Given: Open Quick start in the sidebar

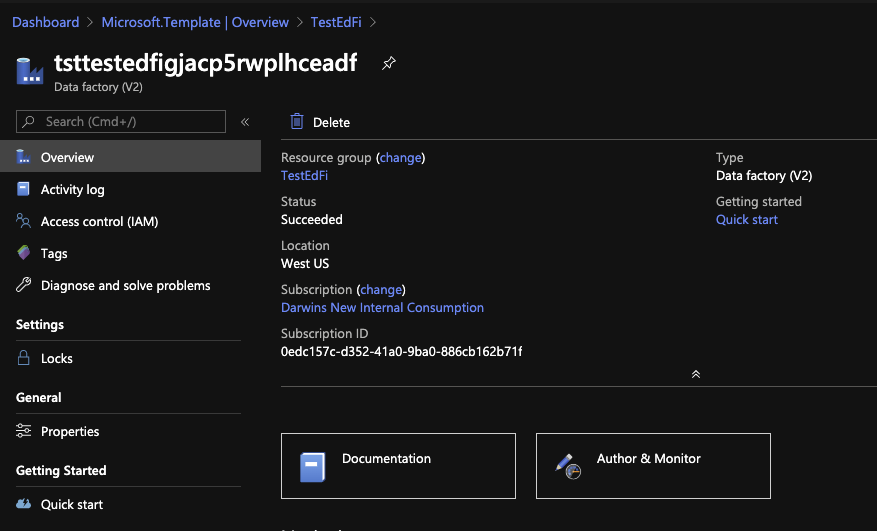Looking at the screenshot, I should tap(130, 504).
